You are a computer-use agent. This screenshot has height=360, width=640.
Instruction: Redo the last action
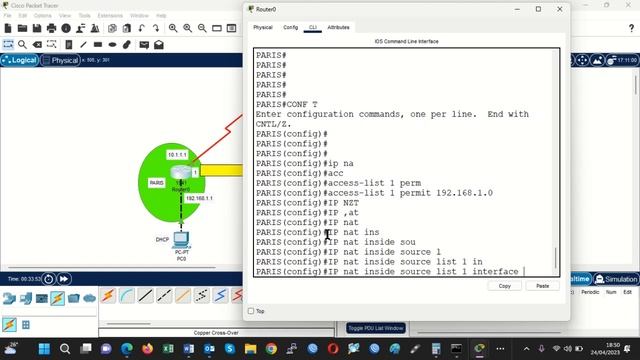[x=156, y=28]
